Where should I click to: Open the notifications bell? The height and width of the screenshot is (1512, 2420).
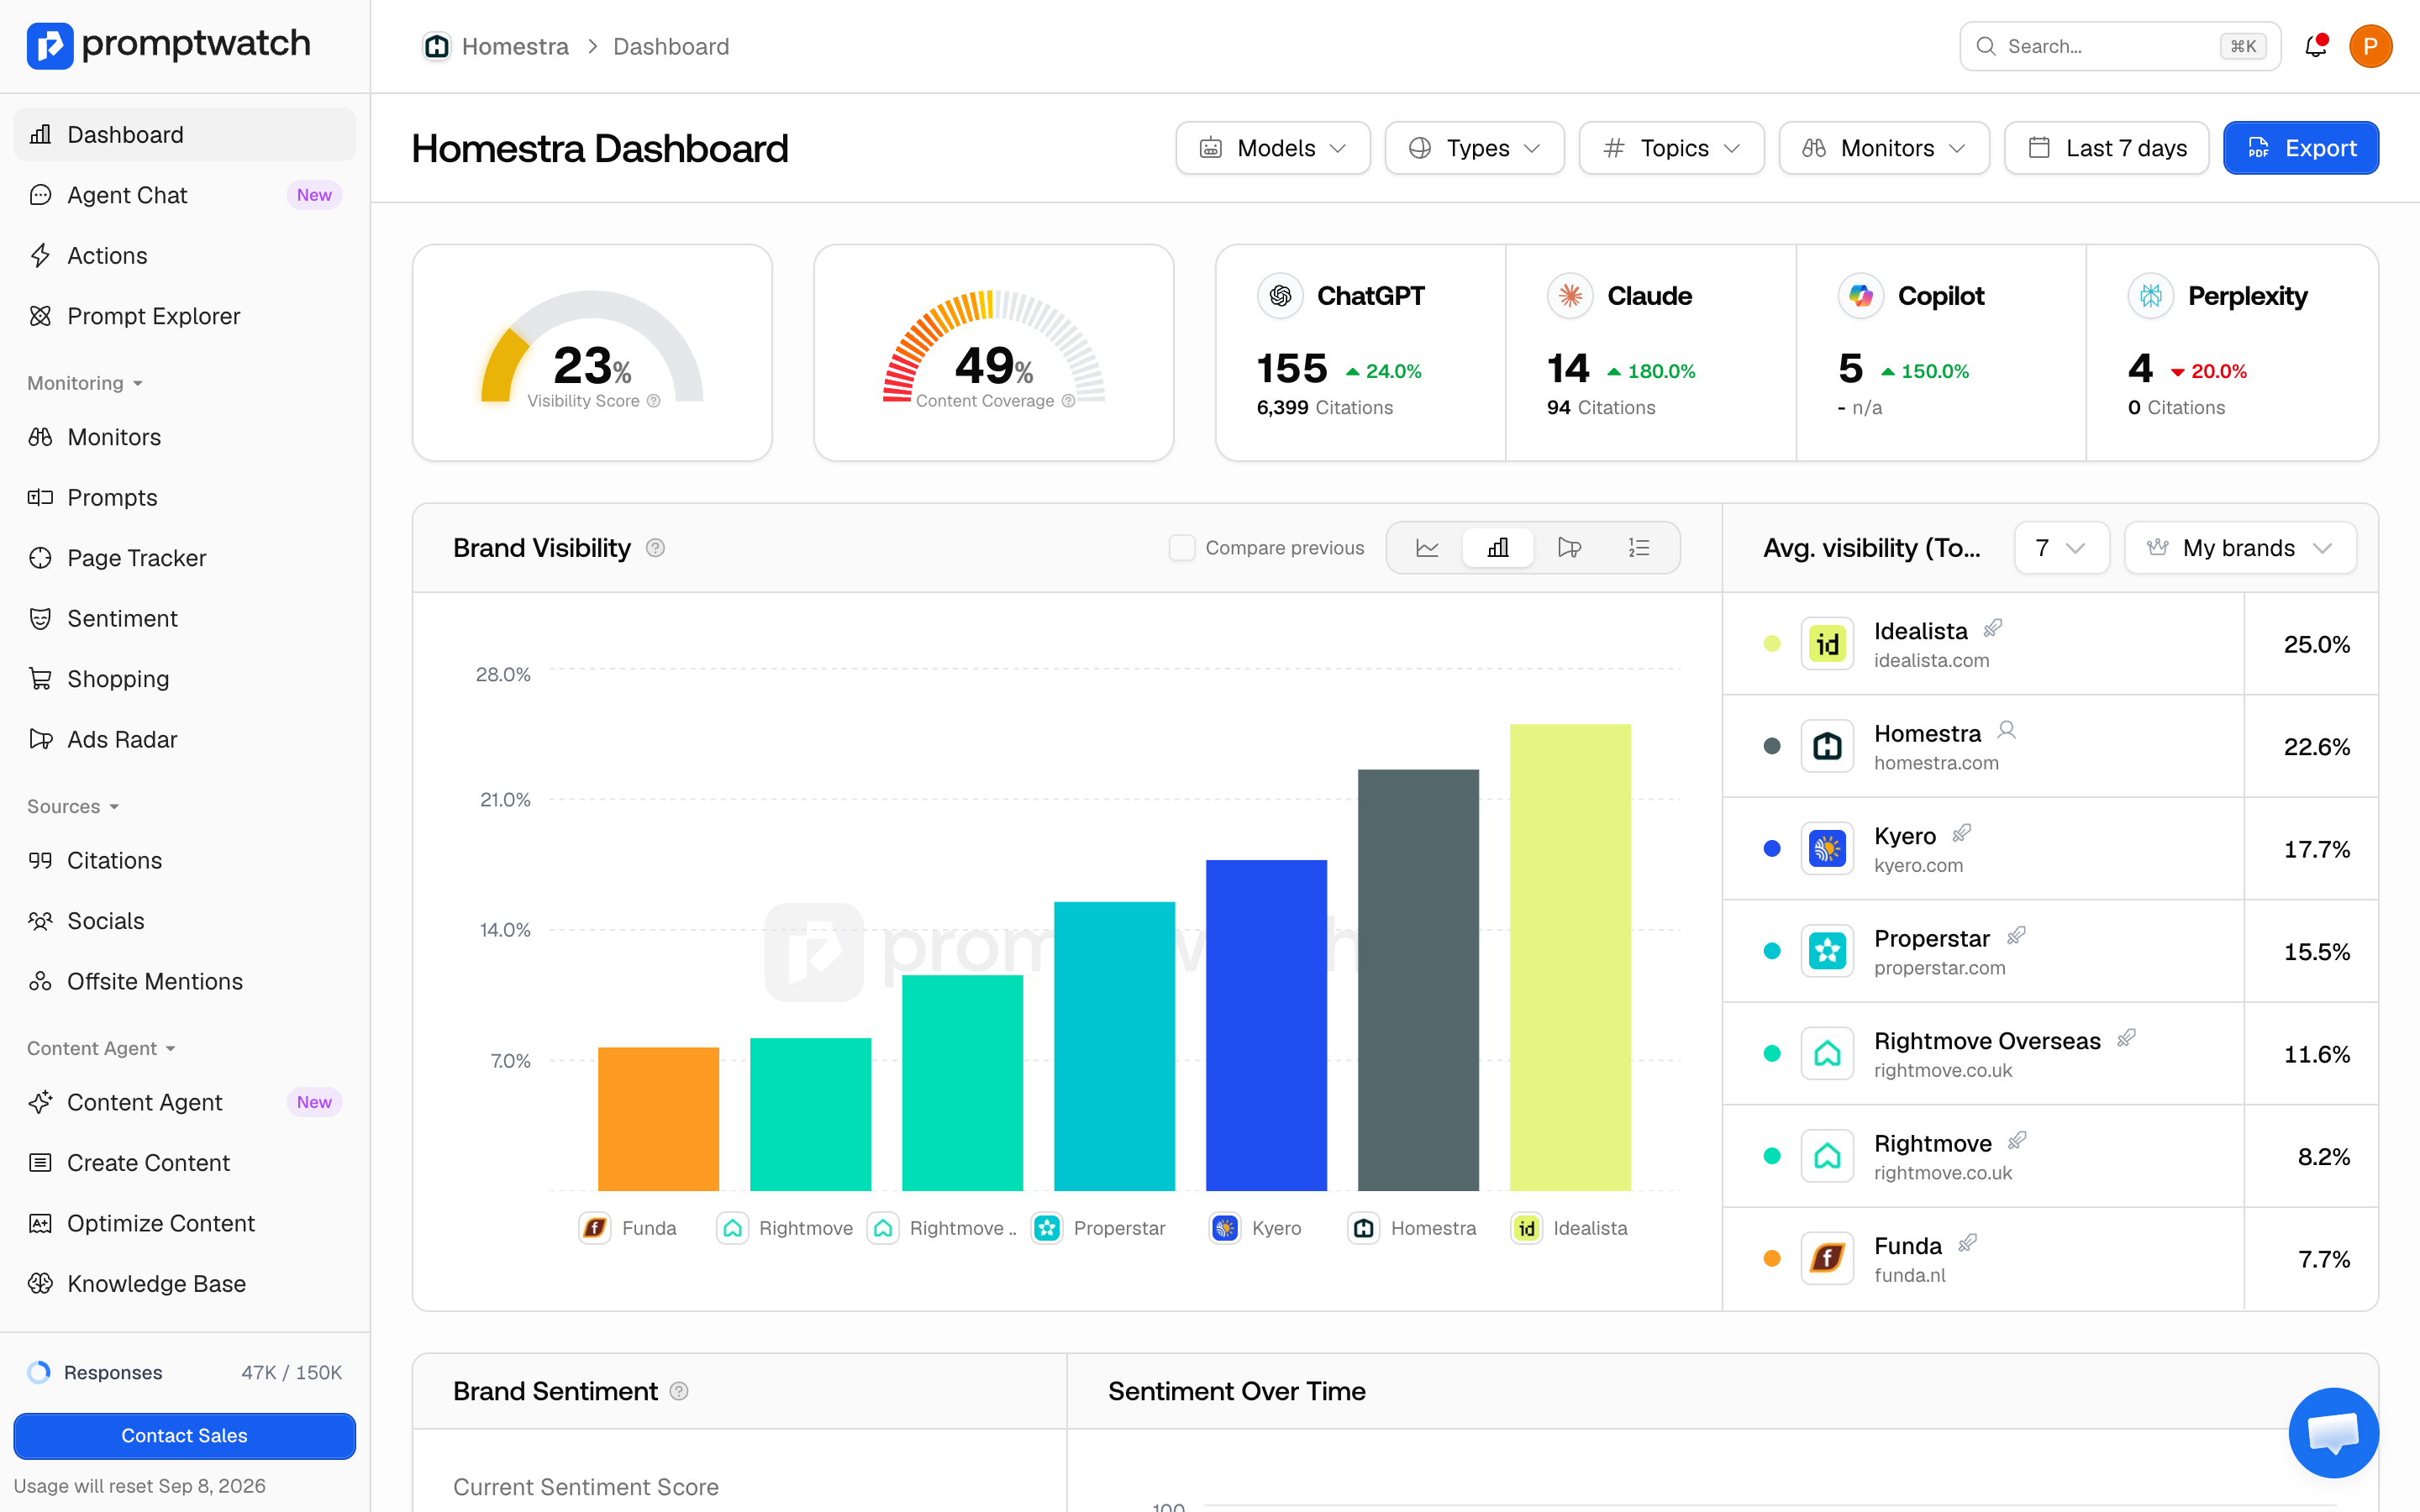pyautogui.click(x=2315, y=46)
